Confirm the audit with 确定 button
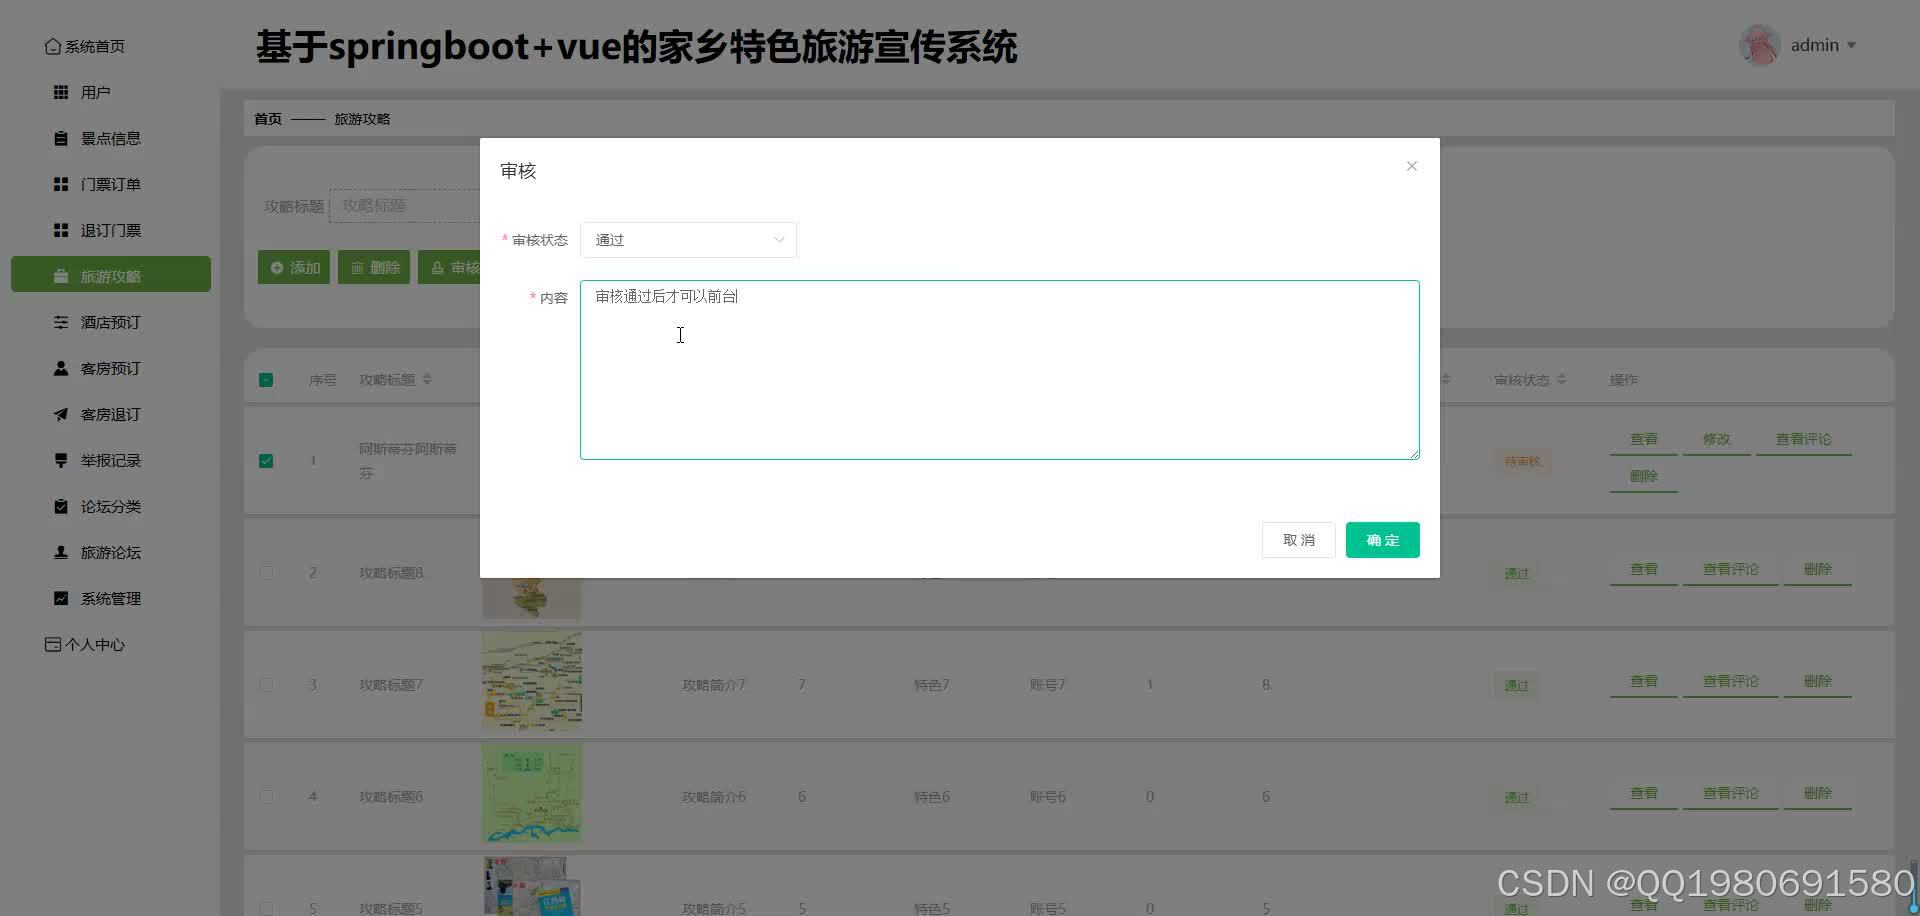1920x916 pixels. [x=1382, y=539]
